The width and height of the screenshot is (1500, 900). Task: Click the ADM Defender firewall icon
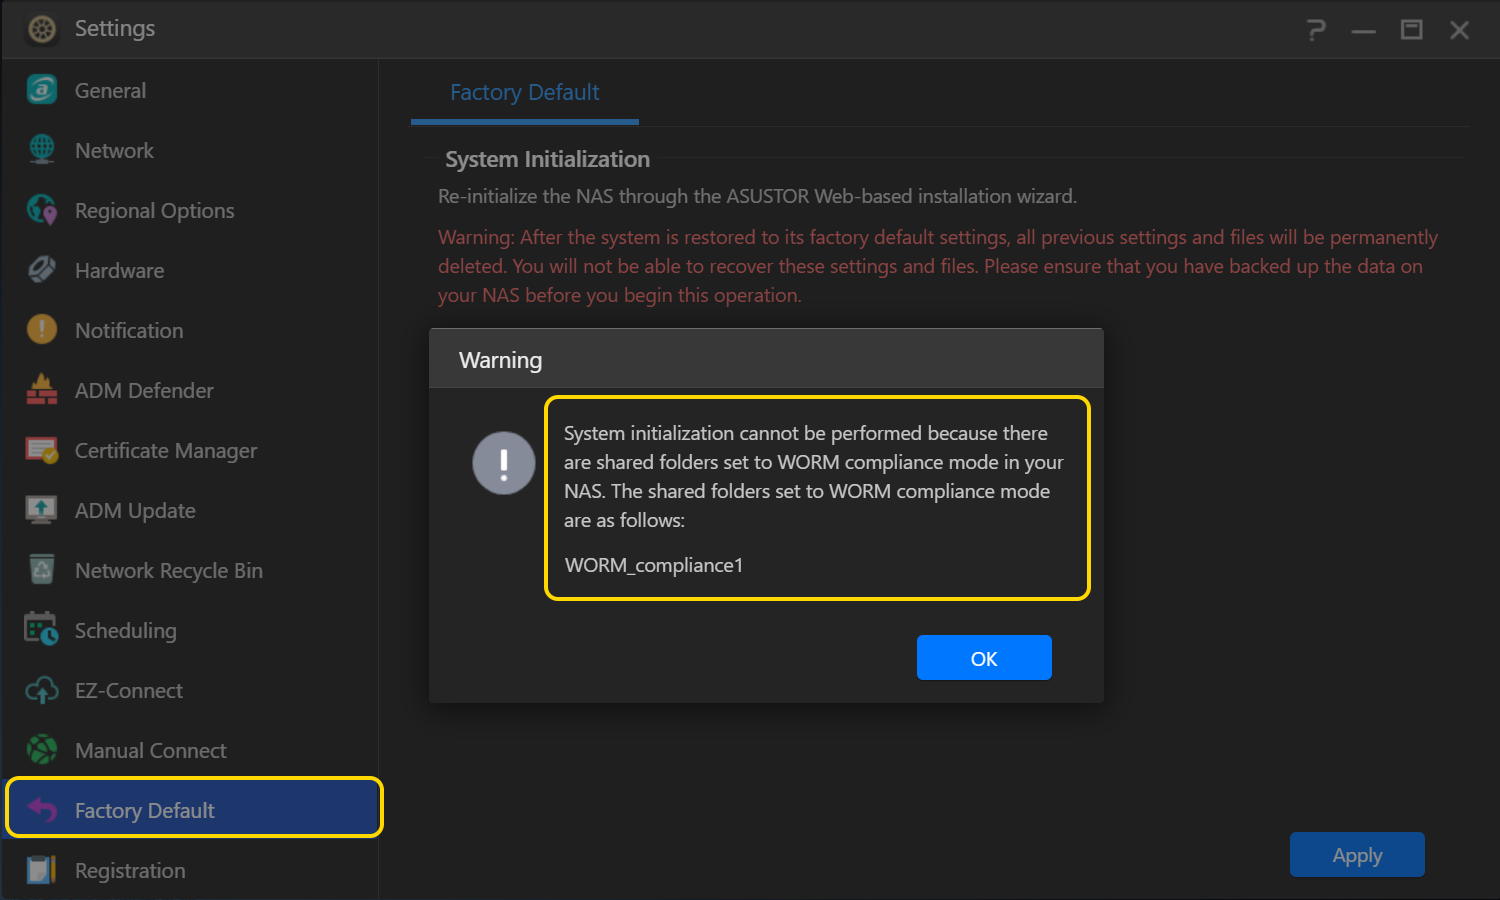point(41,390)
